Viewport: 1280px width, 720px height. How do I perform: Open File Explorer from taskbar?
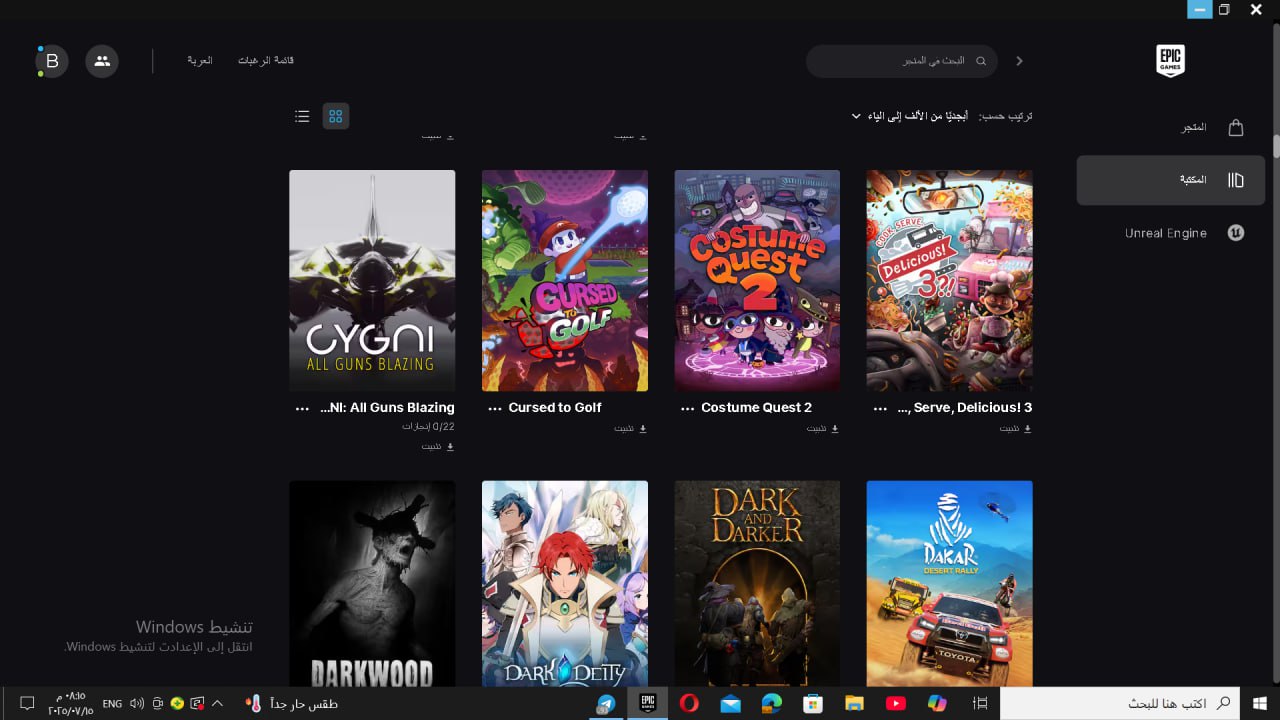pyautogui.click(x=854, y=703)
